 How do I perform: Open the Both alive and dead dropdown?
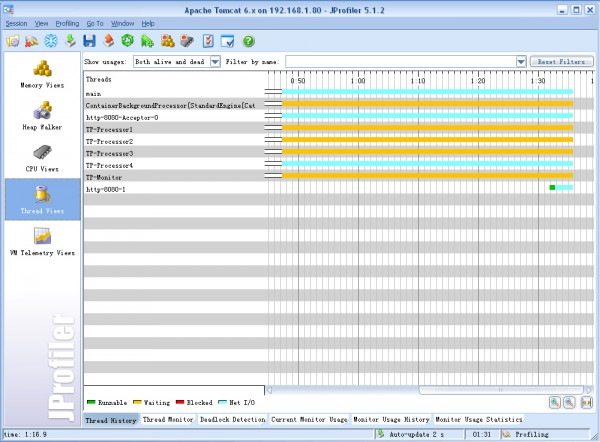click(x=177, y=62)
